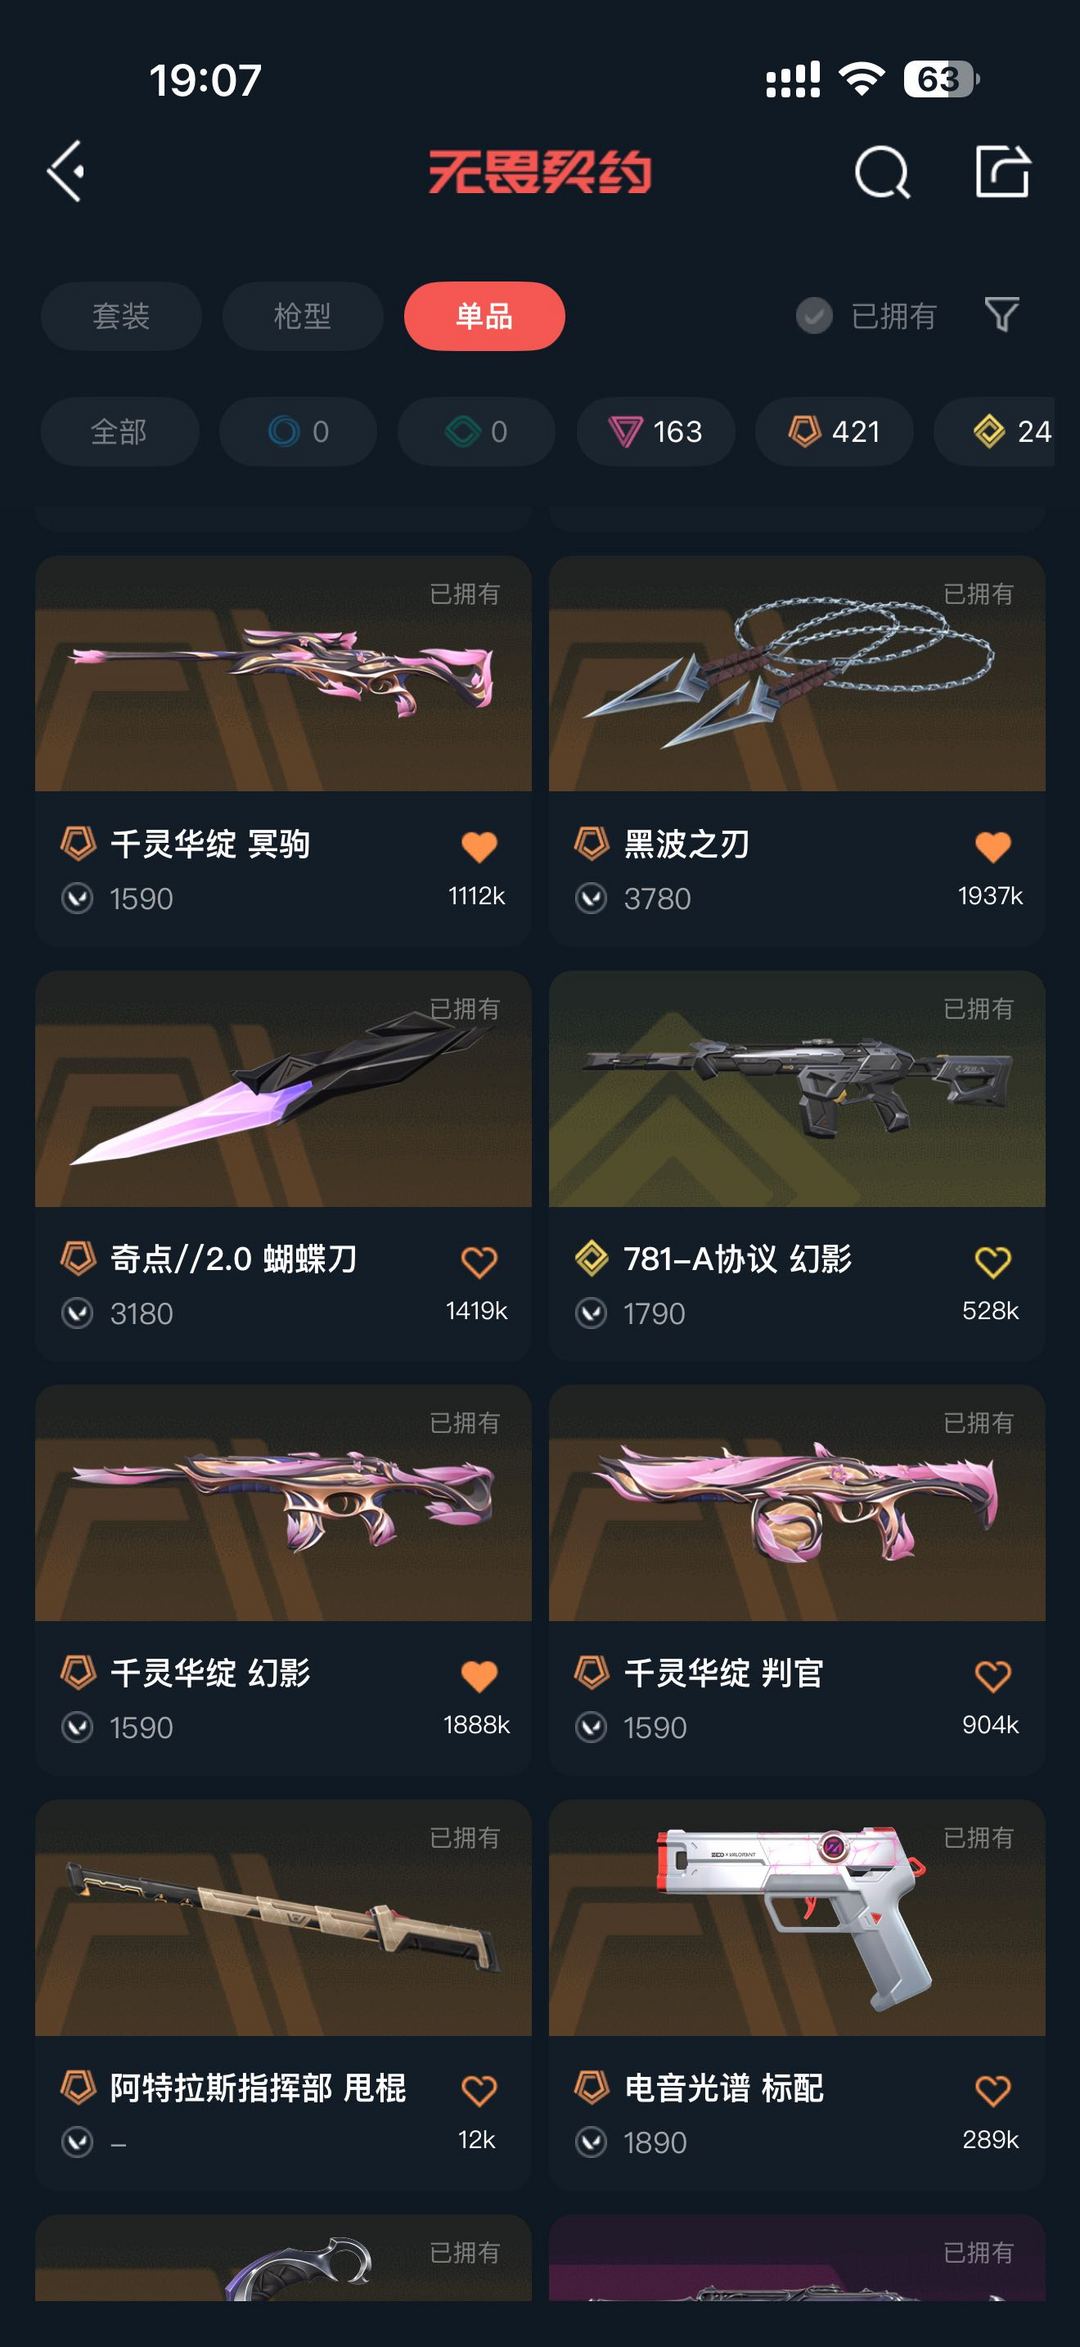Favorite 781-A协议 幻影 heart icon

993,1261
